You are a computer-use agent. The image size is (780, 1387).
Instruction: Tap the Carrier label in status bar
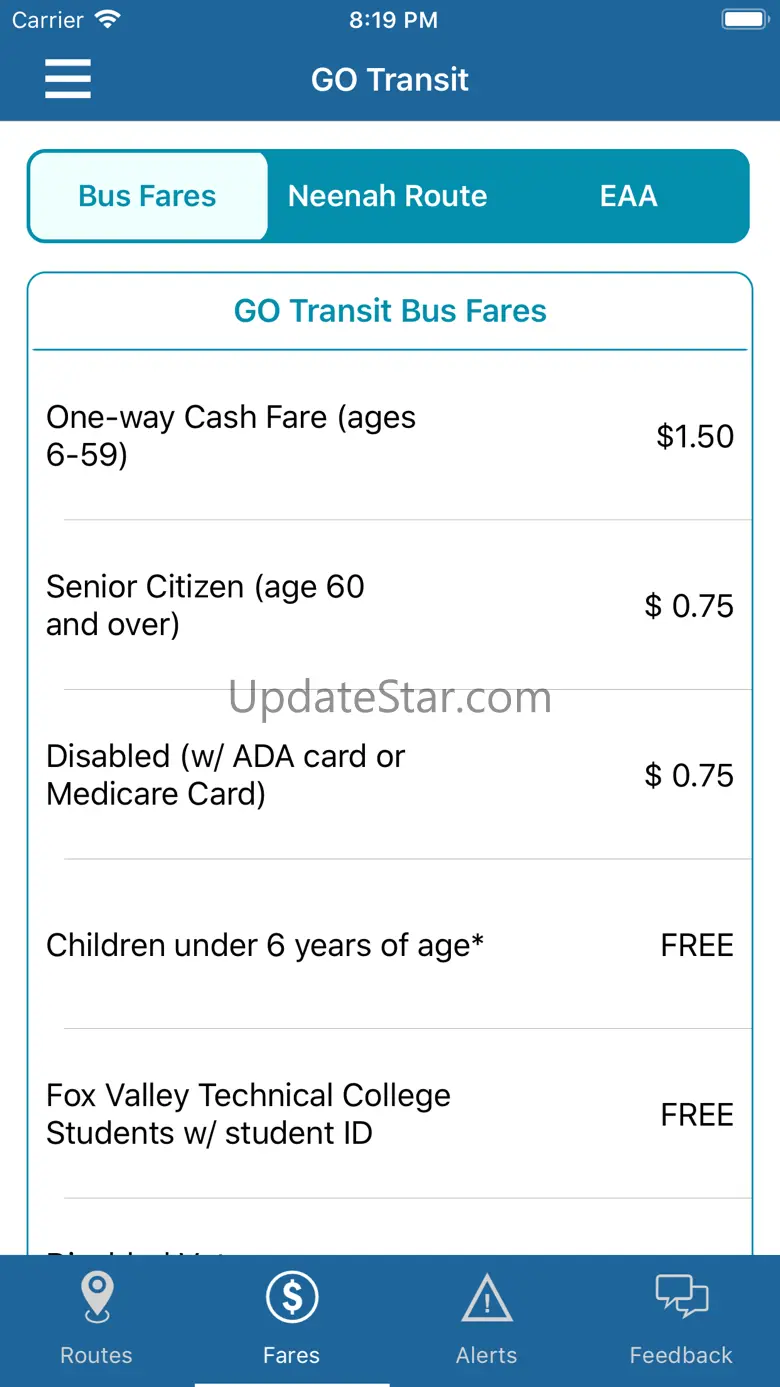(47, 20)
